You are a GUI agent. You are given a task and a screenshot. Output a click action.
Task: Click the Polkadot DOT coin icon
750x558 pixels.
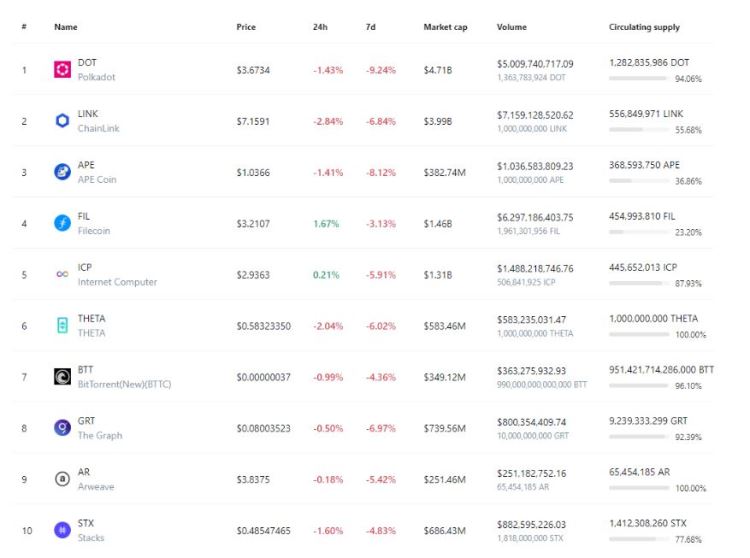(62, 70)
